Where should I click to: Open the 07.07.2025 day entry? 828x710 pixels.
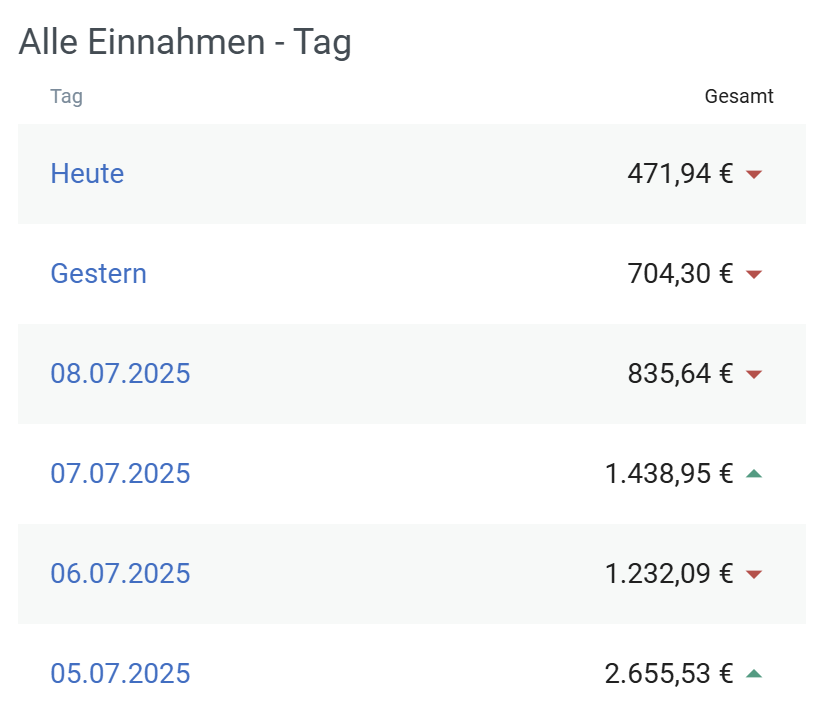coord(120,474)
